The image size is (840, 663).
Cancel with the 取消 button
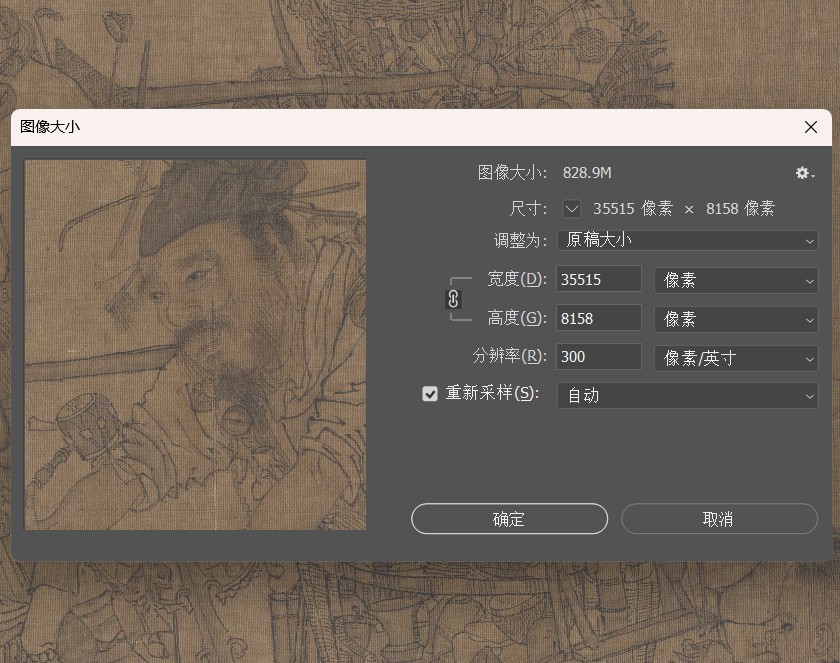tap(719, 518)
